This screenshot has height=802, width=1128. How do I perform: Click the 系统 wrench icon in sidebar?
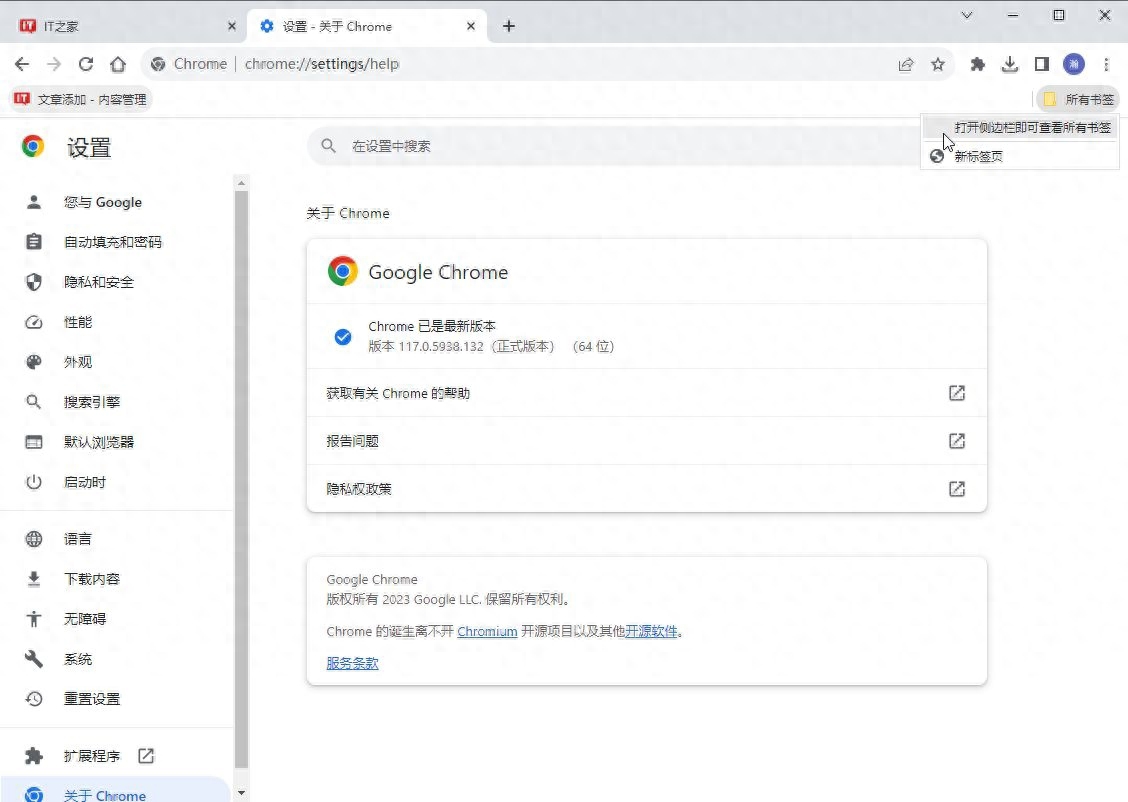pos(33,658)
